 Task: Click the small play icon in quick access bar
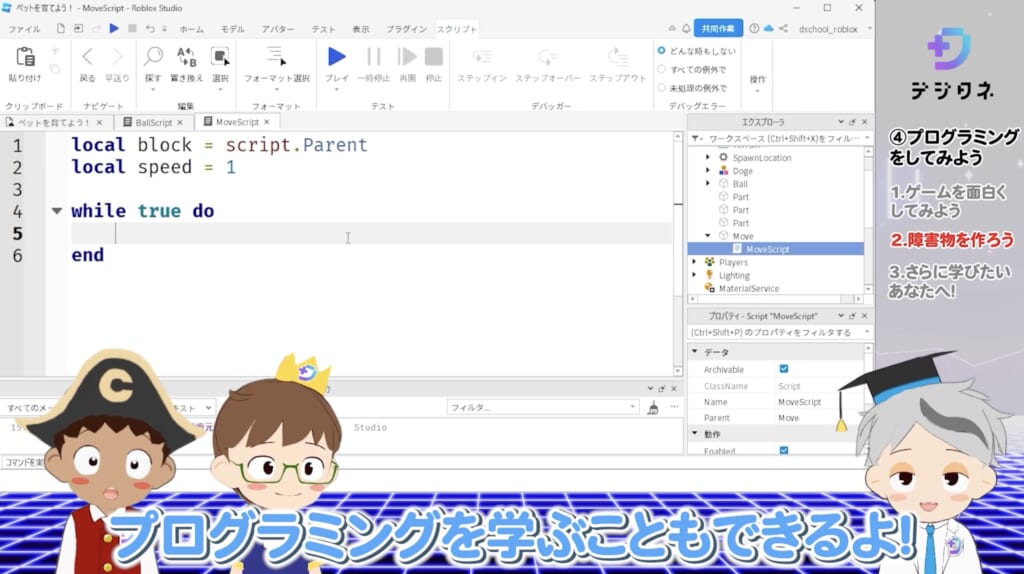coord(114,28)
